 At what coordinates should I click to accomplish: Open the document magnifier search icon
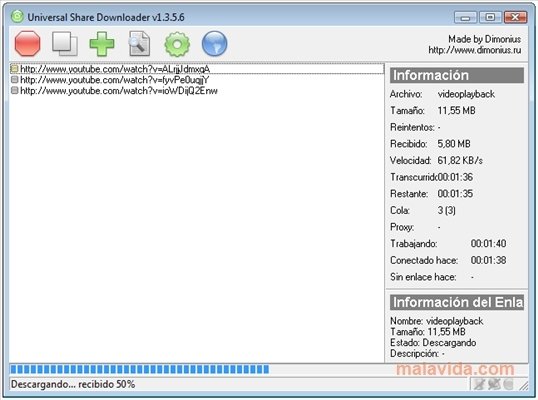[139, 44]
